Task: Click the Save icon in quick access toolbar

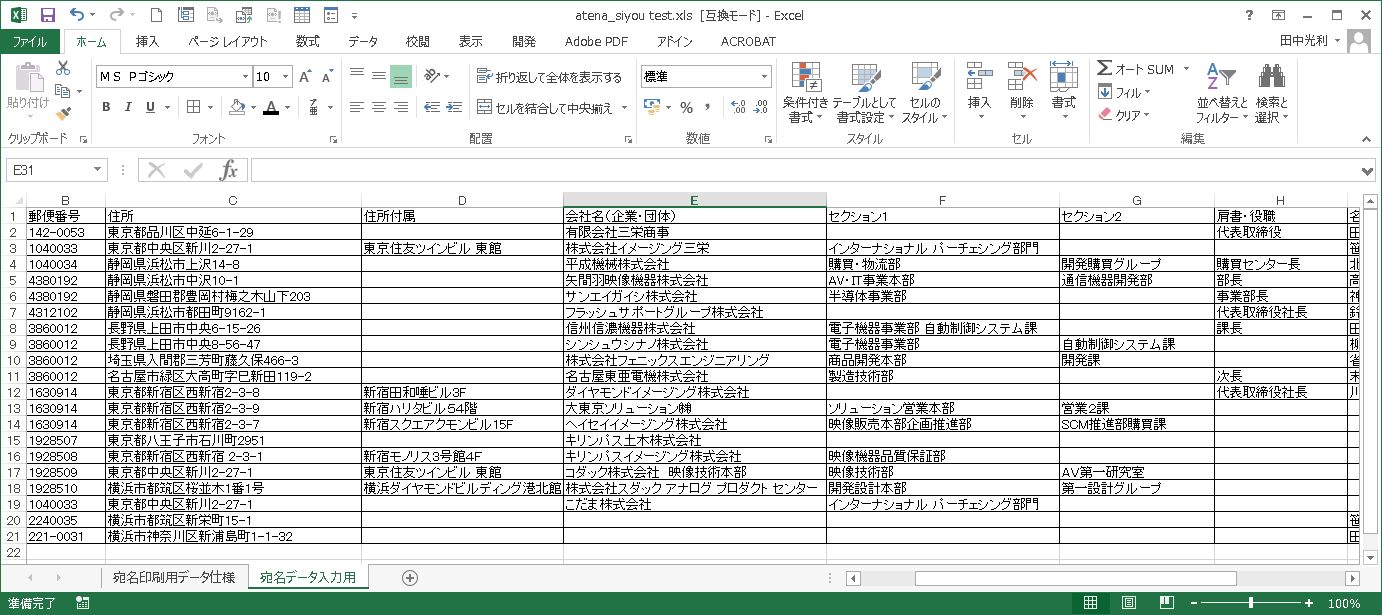Action: point(47,15)
